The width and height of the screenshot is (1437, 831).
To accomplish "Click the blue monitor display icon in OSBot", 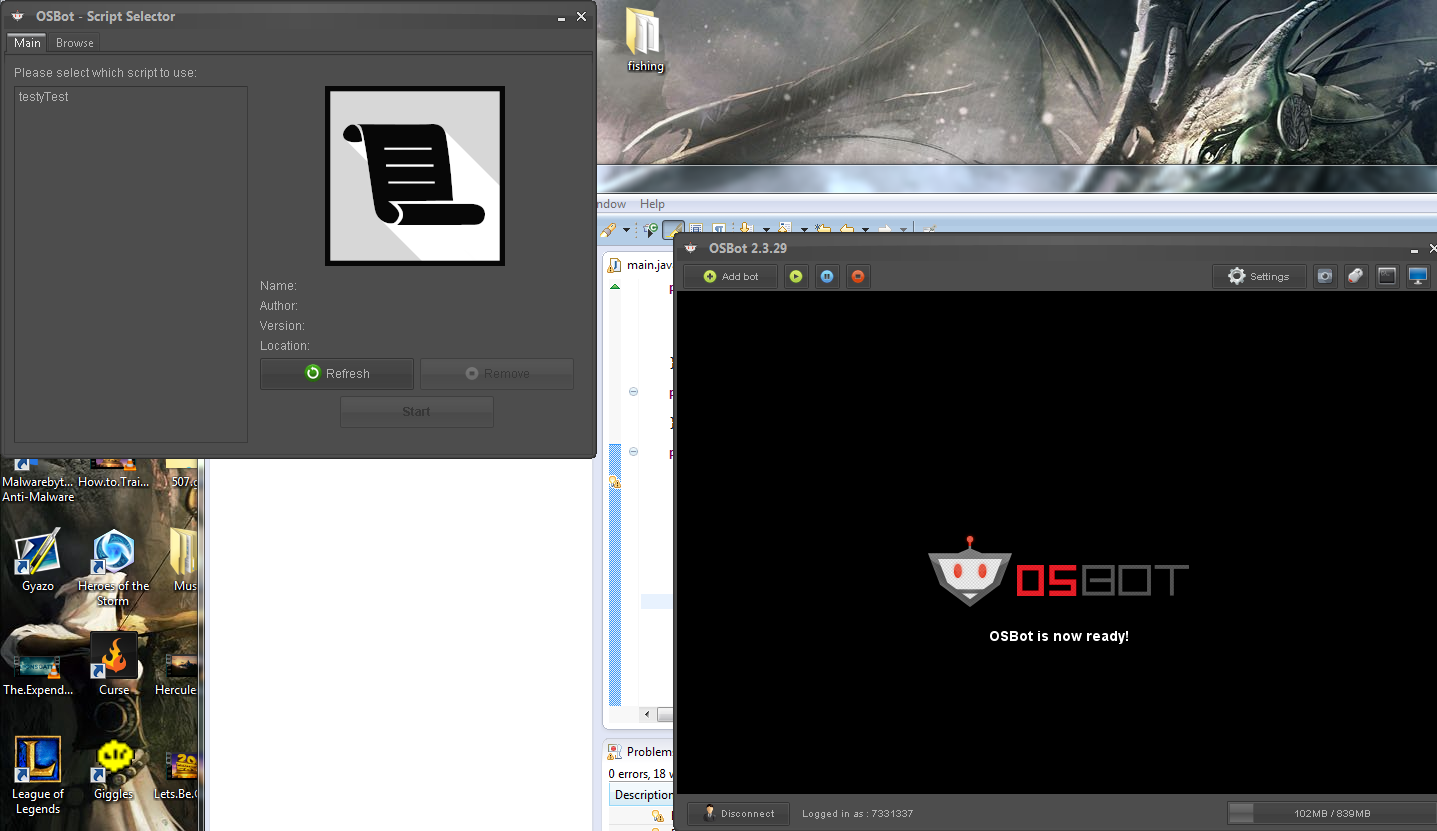I will tap(1418, 276).
